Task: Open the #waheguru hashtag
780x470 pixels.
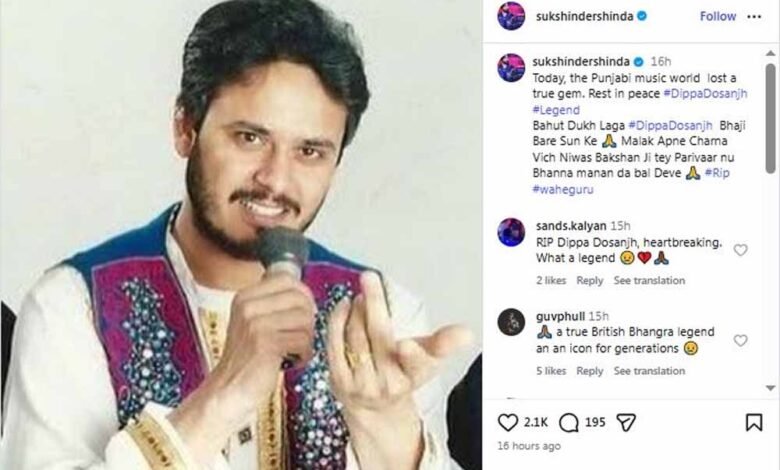Action: [563, 189]
